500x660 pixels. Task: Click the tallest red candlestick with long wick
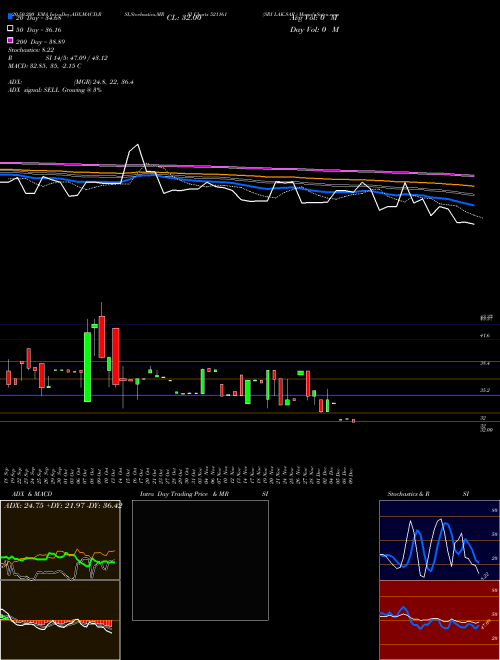(101, 336)
